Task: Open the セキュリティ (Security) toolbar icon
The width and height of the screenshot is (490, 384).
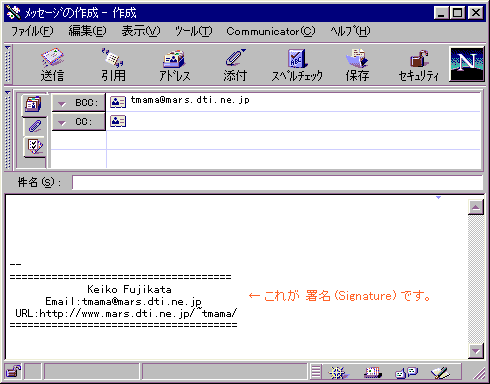Action: (419, 65)
